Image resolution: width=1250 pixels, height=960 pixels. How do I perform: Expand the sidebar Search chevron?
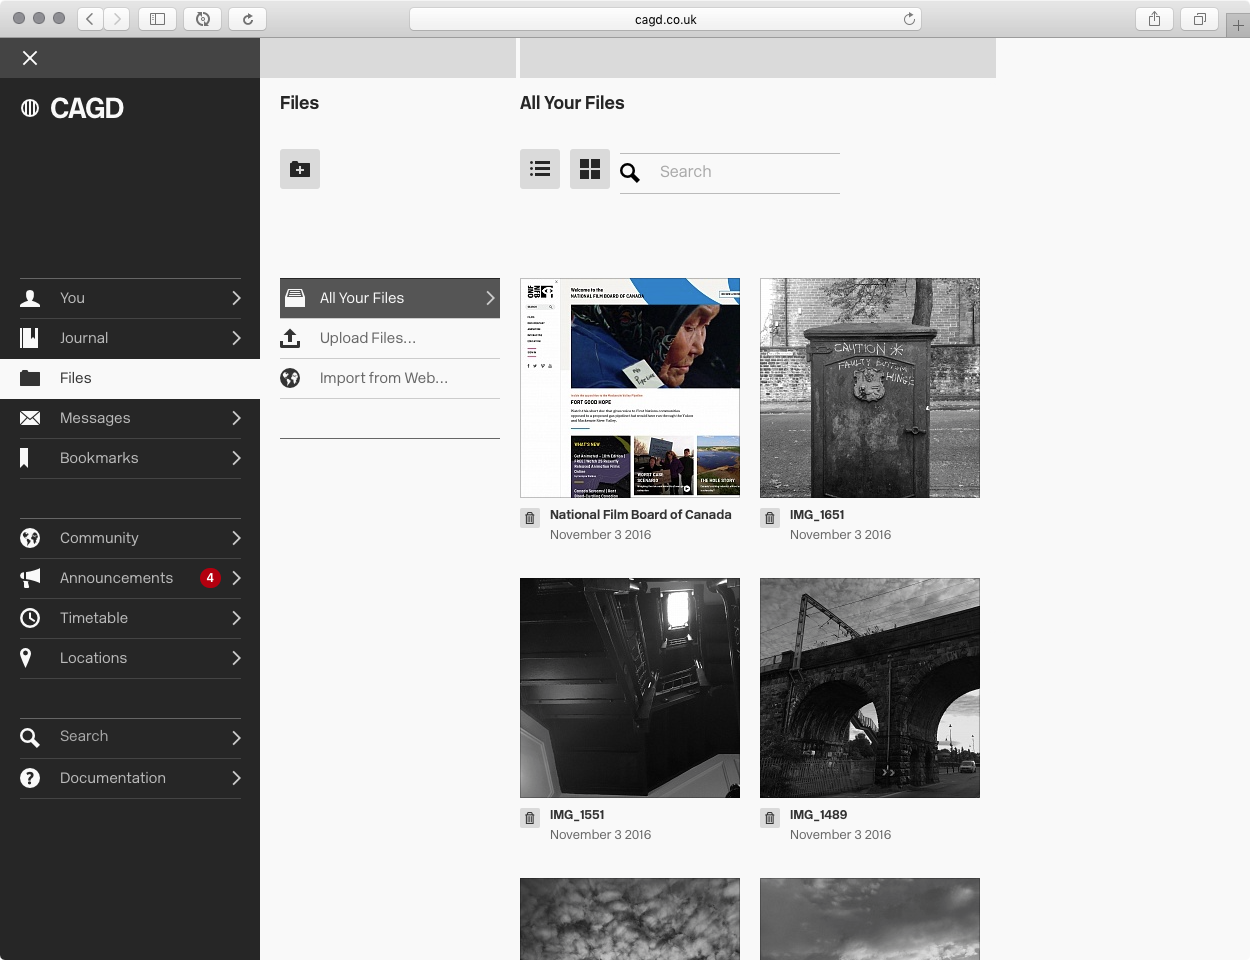coord(236,738)
